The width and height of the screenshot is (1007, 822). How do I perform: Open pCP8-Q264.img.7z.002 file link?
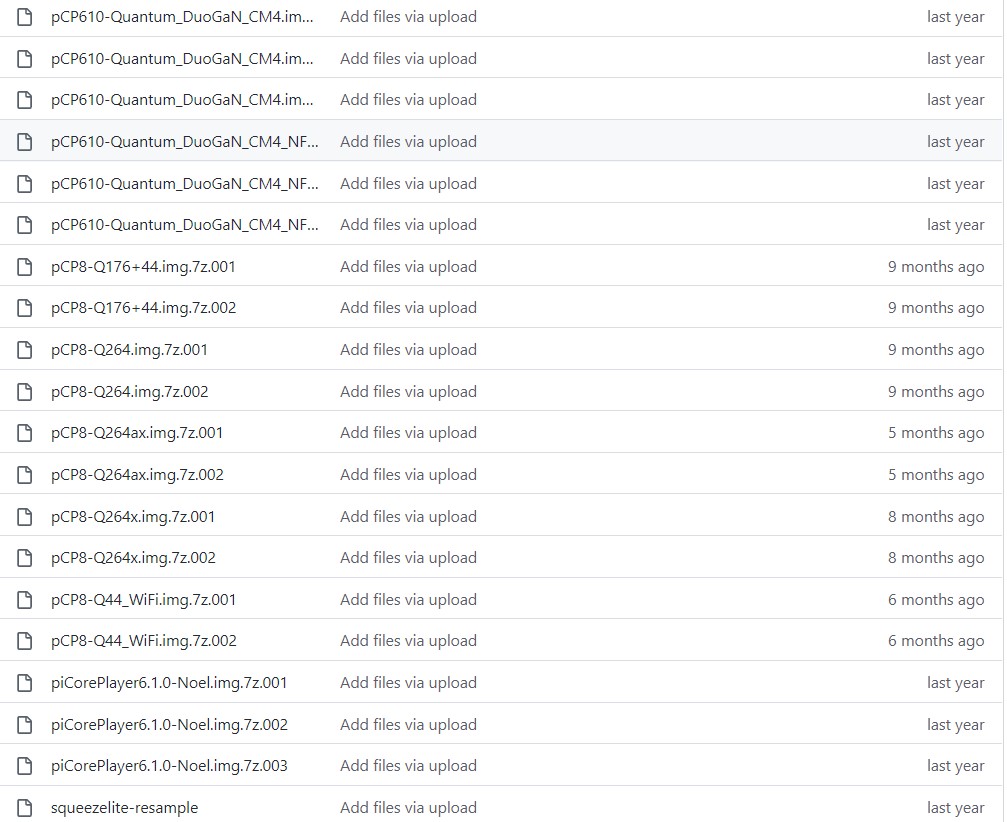[x=130, y=392]
